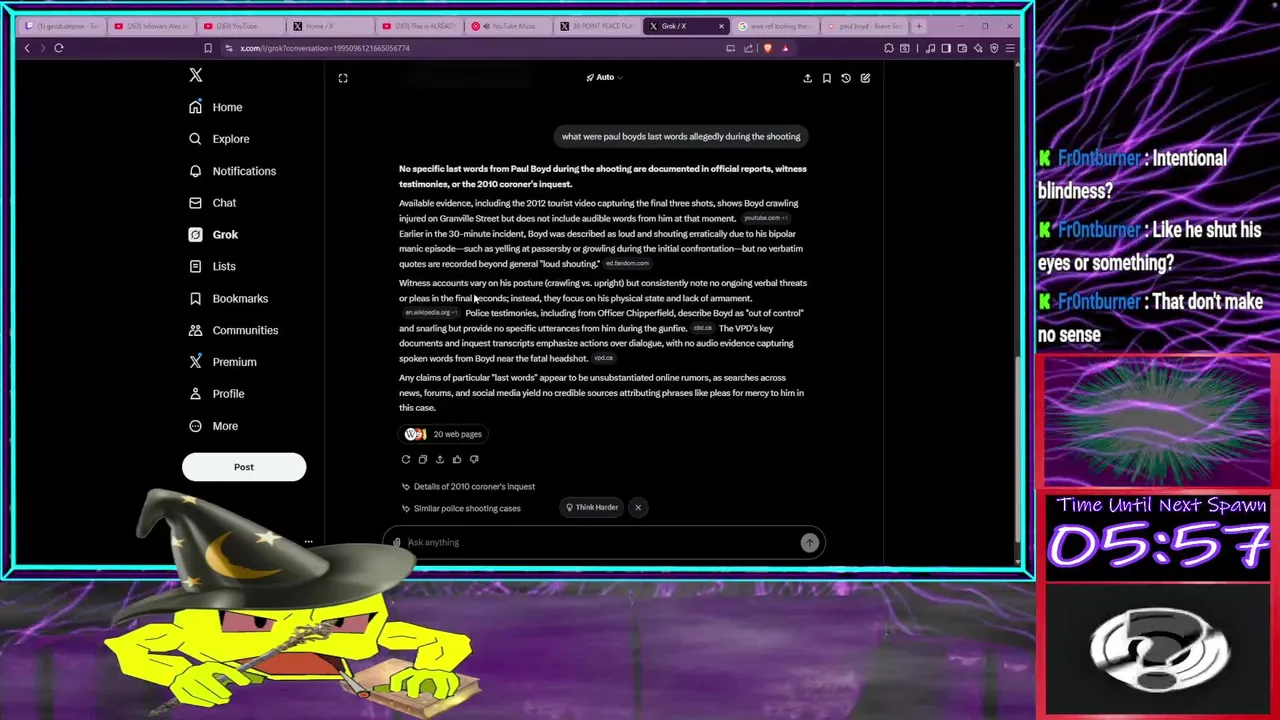Click the browser back arrow
This screenshot has width=1280, height=720.
[x=27, y=48]
